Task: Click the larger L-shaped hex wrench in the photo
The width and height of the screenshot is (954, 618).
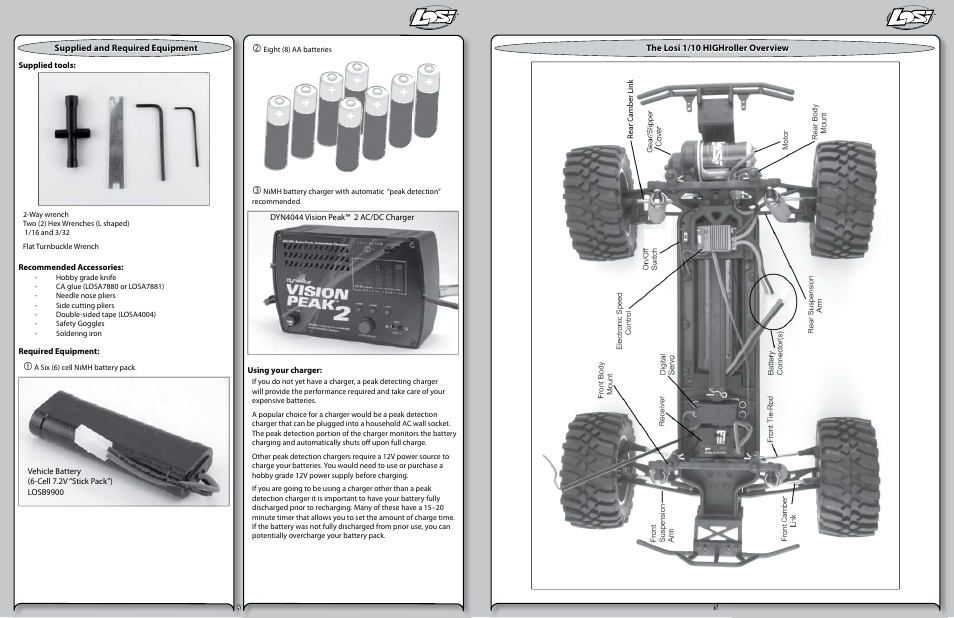Action: 153,141
